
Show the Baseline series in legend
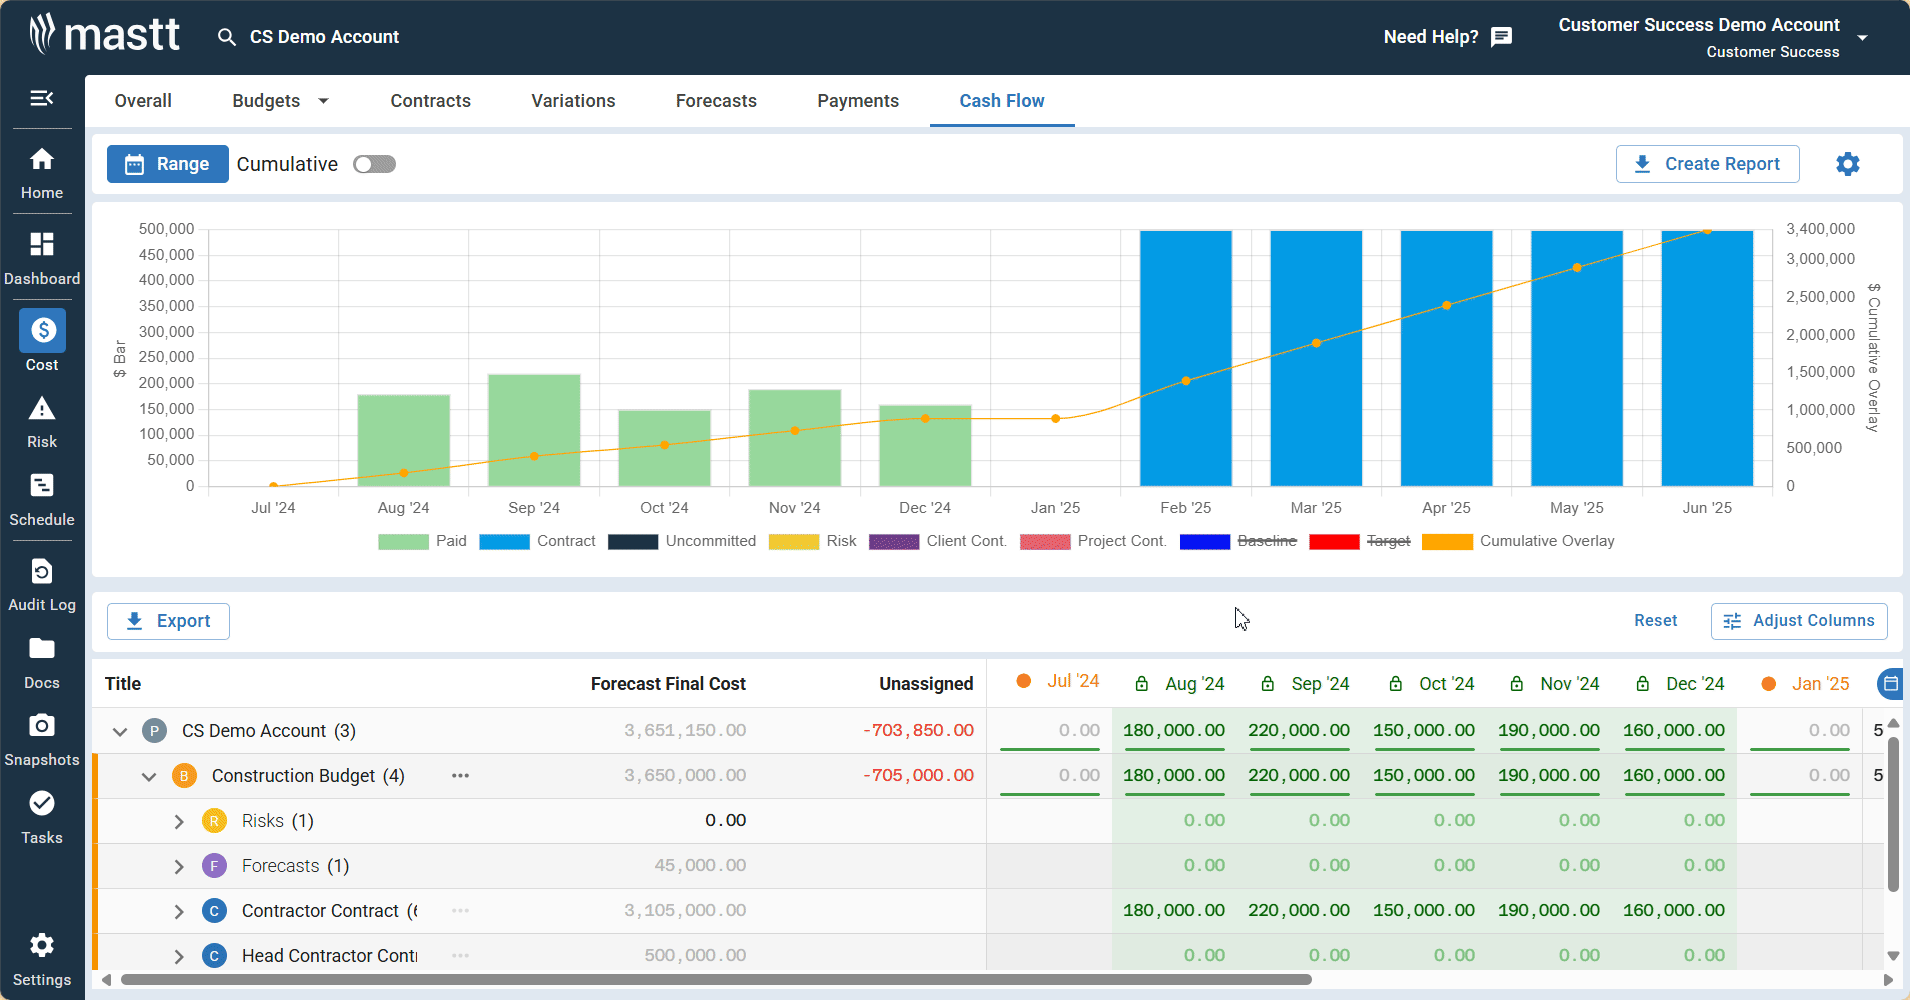pyautogui.click(x=1266, y=541)
